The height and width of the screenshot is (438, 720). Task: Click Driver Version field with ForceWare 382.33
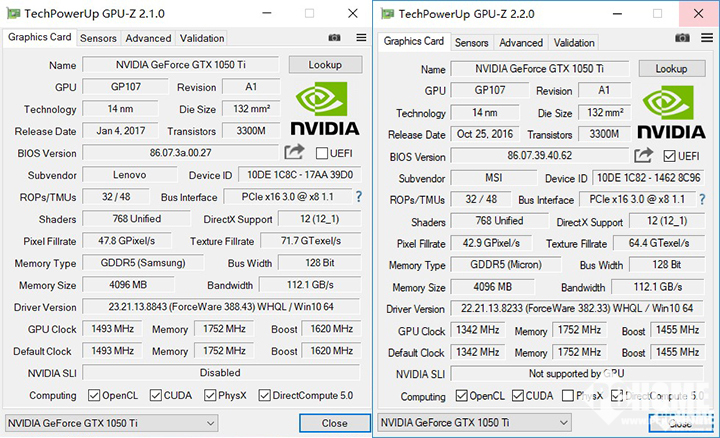click(x=577, y=308)
